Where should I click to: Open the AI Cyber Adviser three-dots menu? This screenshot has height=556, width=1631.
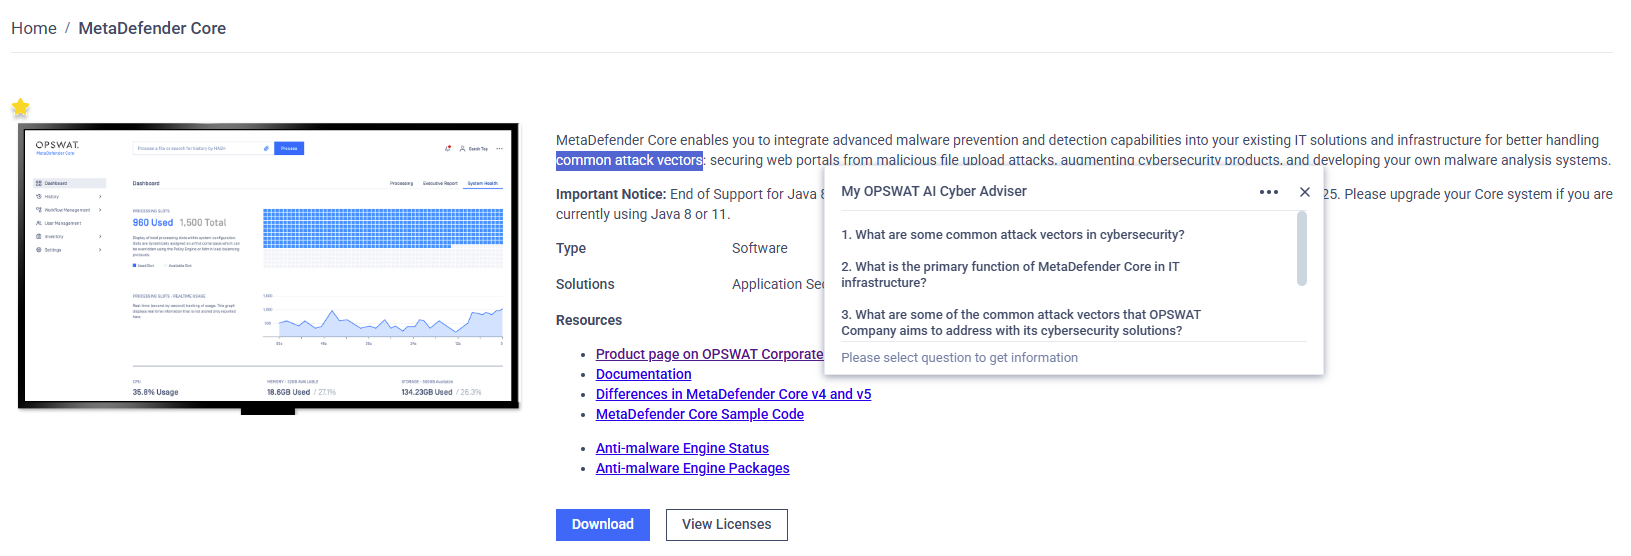point(1269,192)
